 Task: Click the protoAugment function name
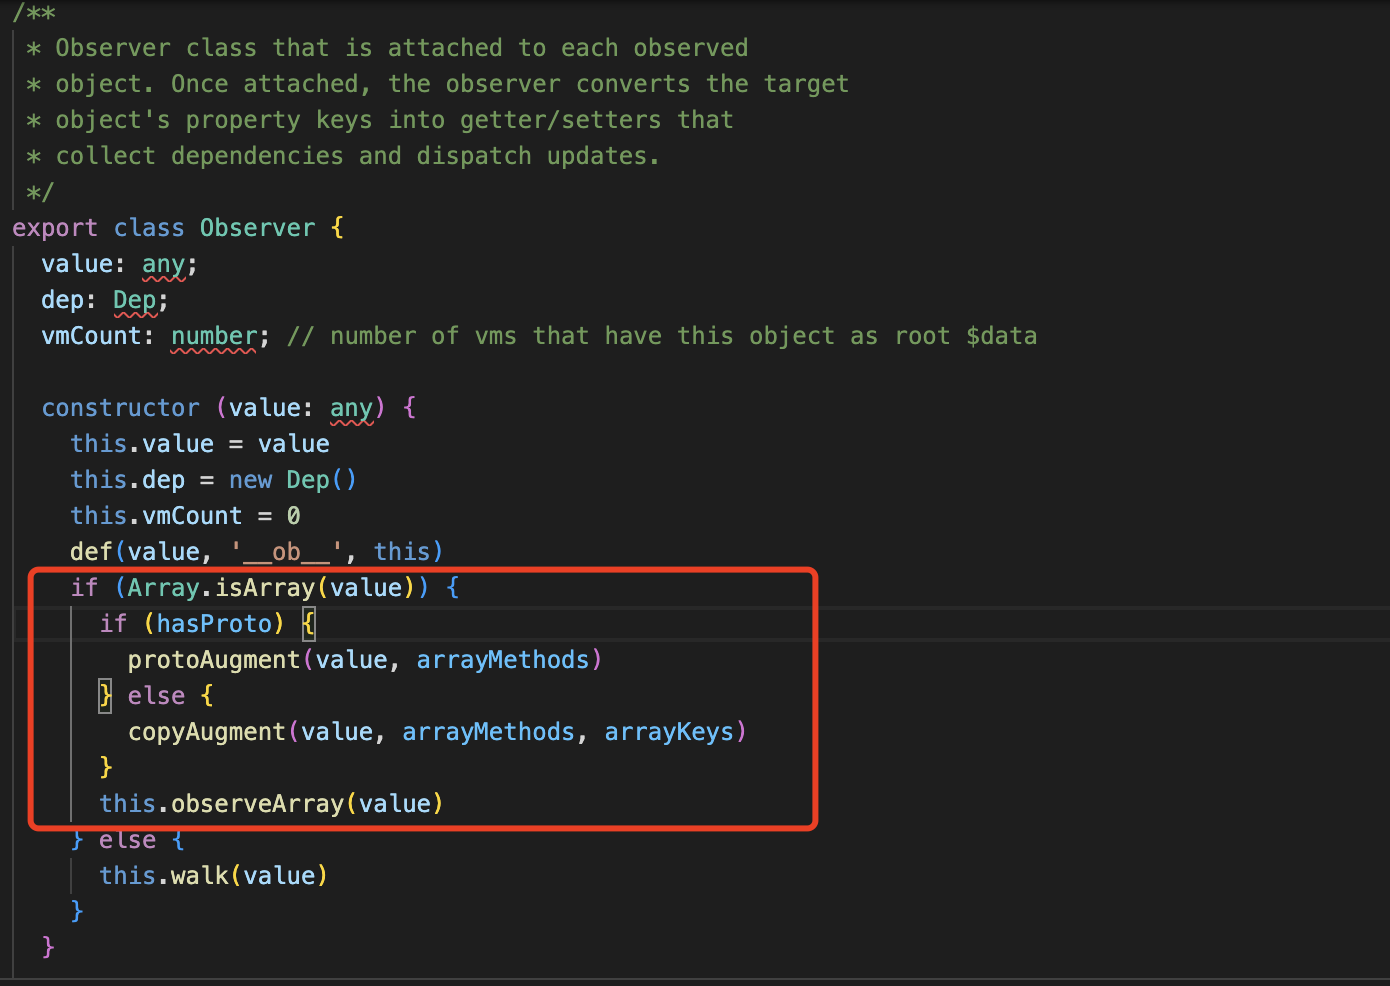(214, 660)
